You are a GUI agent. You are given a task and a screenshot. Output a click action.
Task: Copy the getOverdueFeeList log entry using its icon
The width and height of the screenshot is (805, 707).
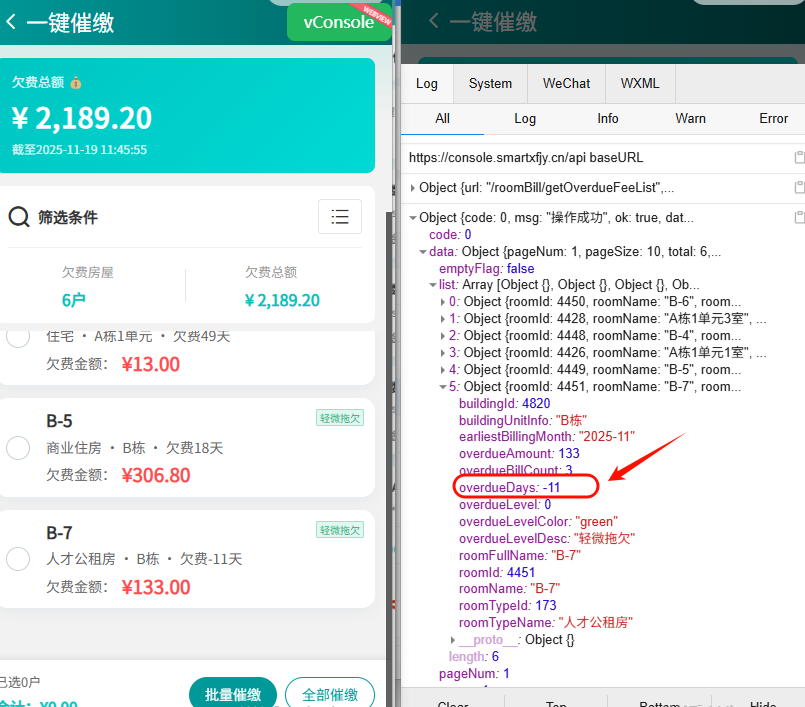click(798, 188)
